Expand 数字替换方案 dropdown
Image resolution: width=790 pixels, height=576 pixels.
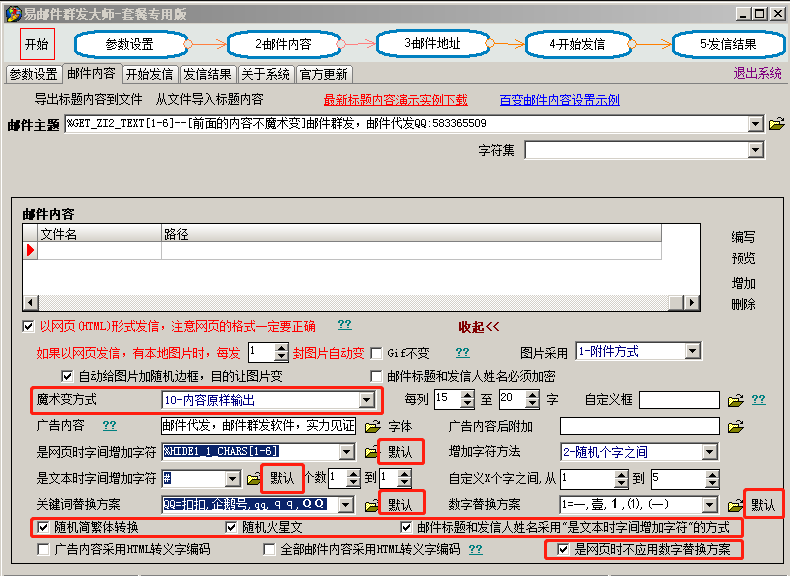pyautogui.click(x=709, y=504)
